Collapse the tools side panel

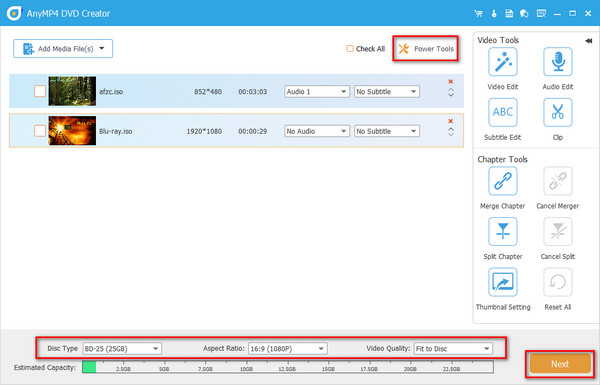pos(589,41)
